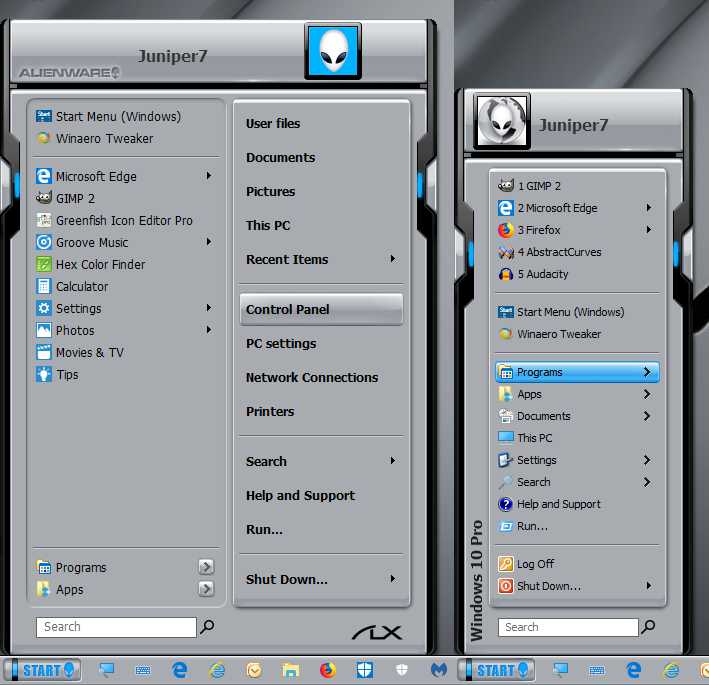Click the Windows Defender shield taskbar icon
709x685 pixels.
click(364, 670)
